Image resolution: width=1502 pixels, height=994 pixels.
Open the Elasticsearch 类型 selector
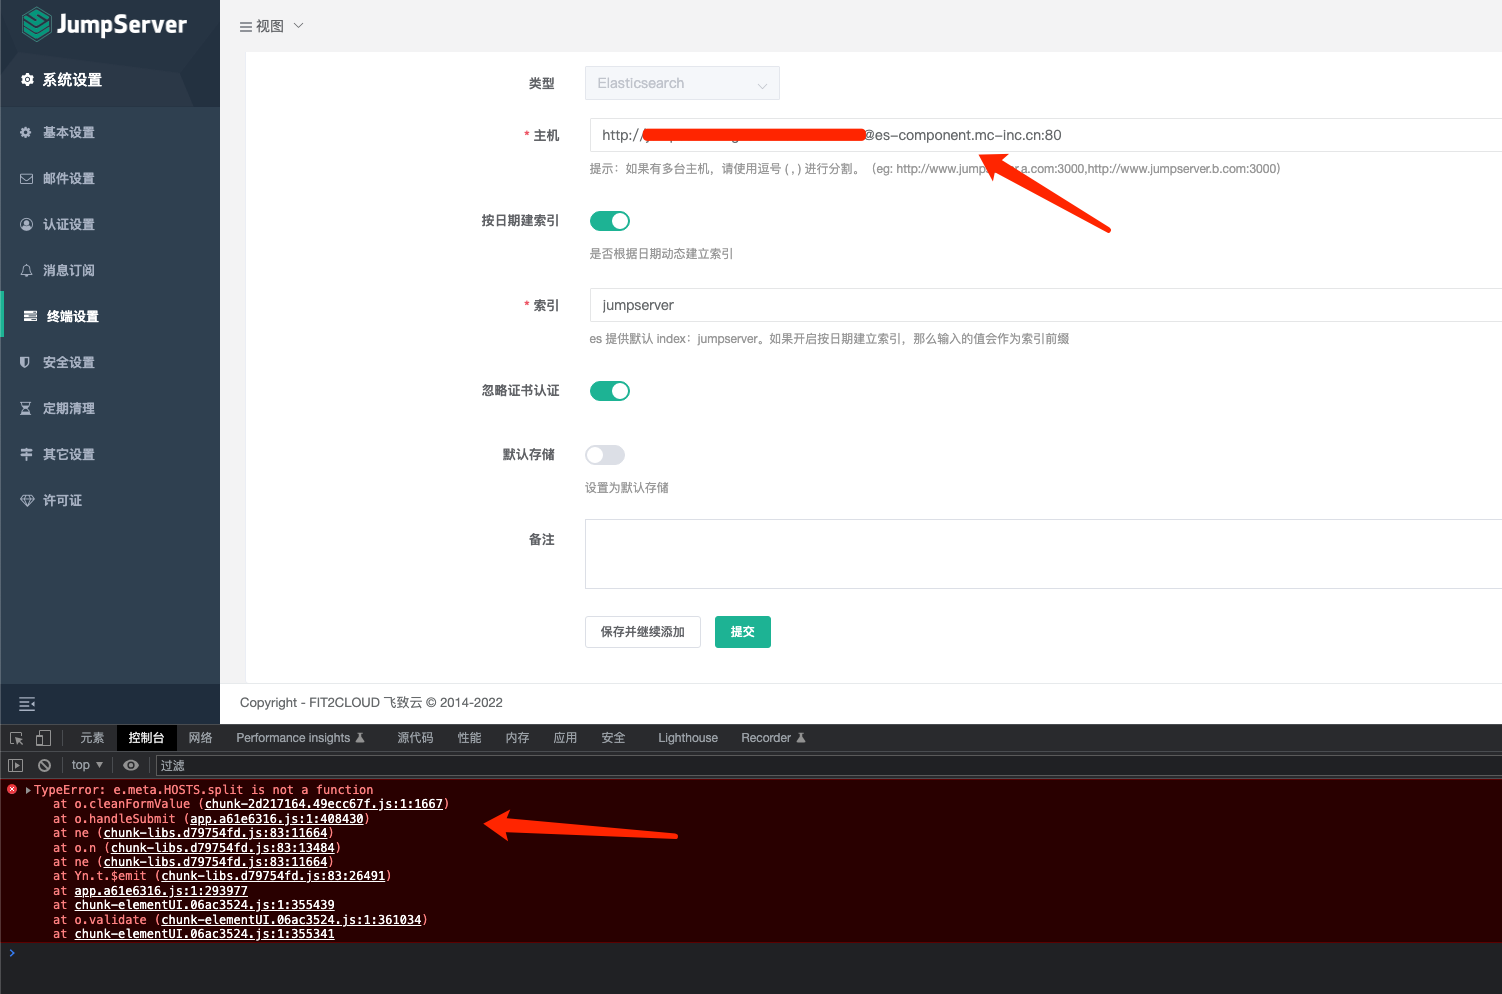point(682,83)
